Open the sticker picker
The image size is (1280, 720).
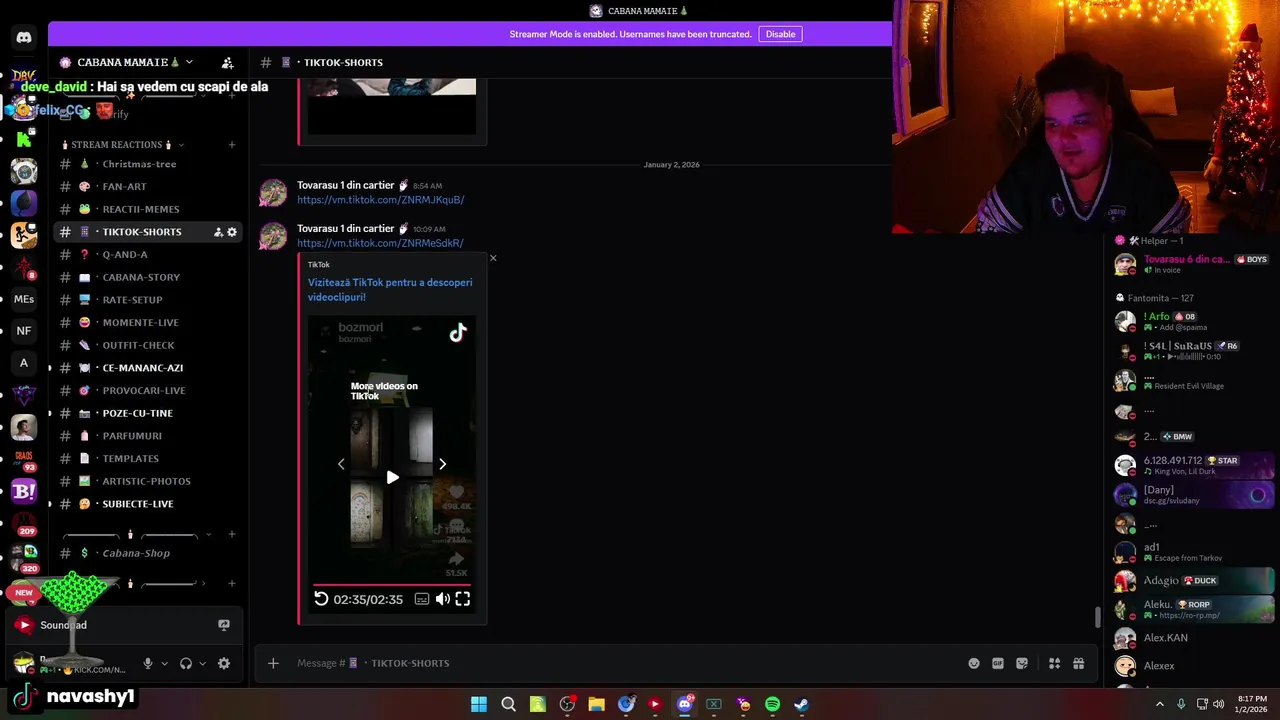pyautogui.click(x=1022, y=663)
